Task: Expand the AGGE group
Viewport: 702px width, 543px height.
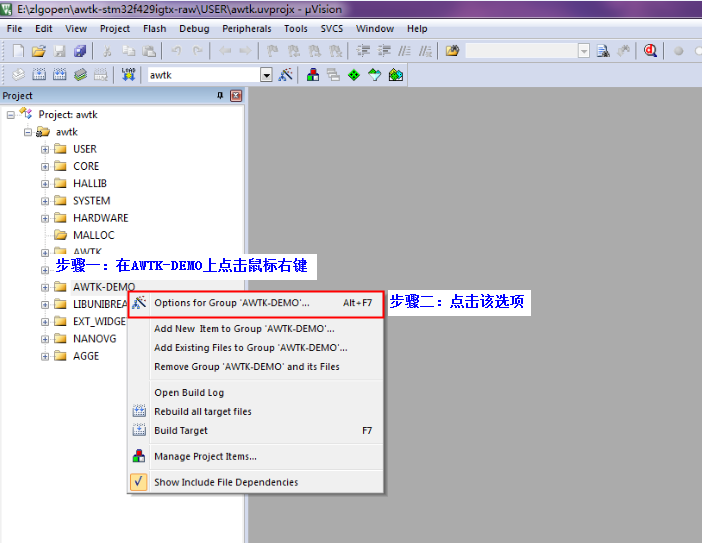Action: [45, 356]
